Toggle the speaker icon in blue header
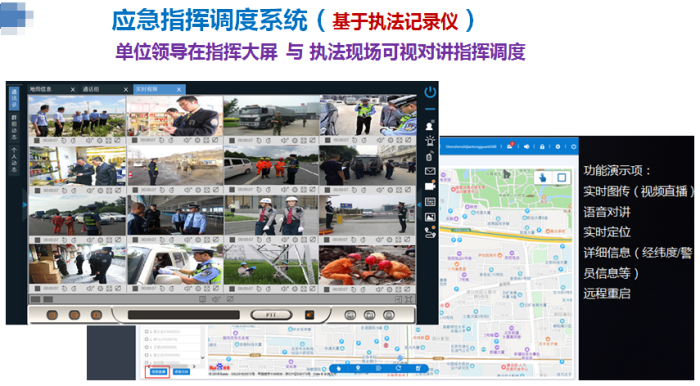Viewport: 700px width, 386px height. tap(527, 146)
